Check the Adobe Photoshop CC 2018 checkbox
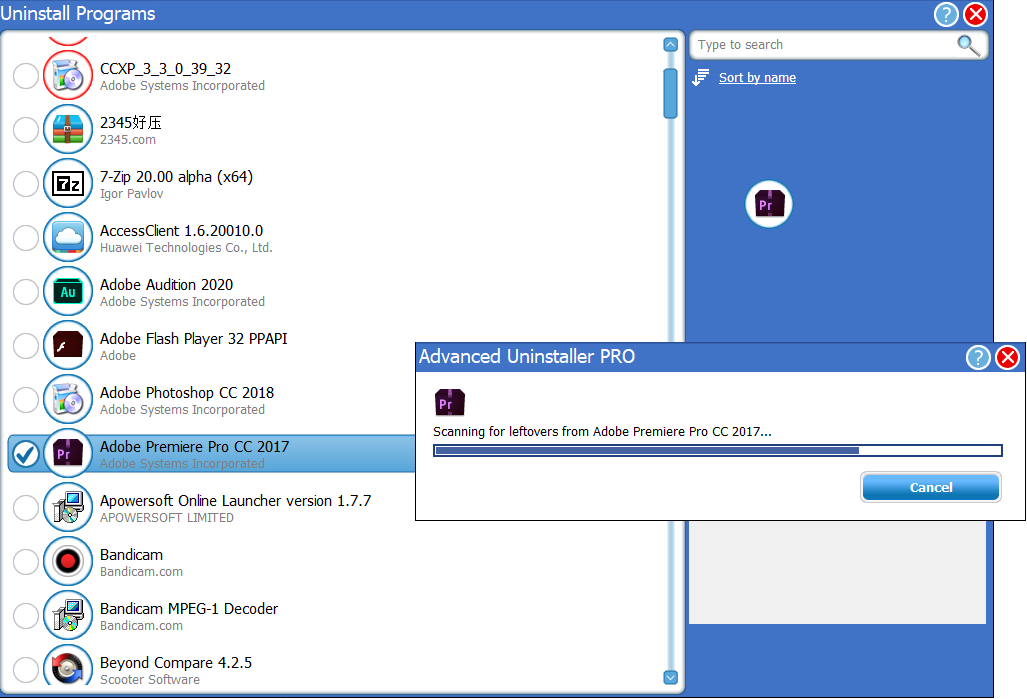The image size is (1027, 699). click(x=26, y=400)
